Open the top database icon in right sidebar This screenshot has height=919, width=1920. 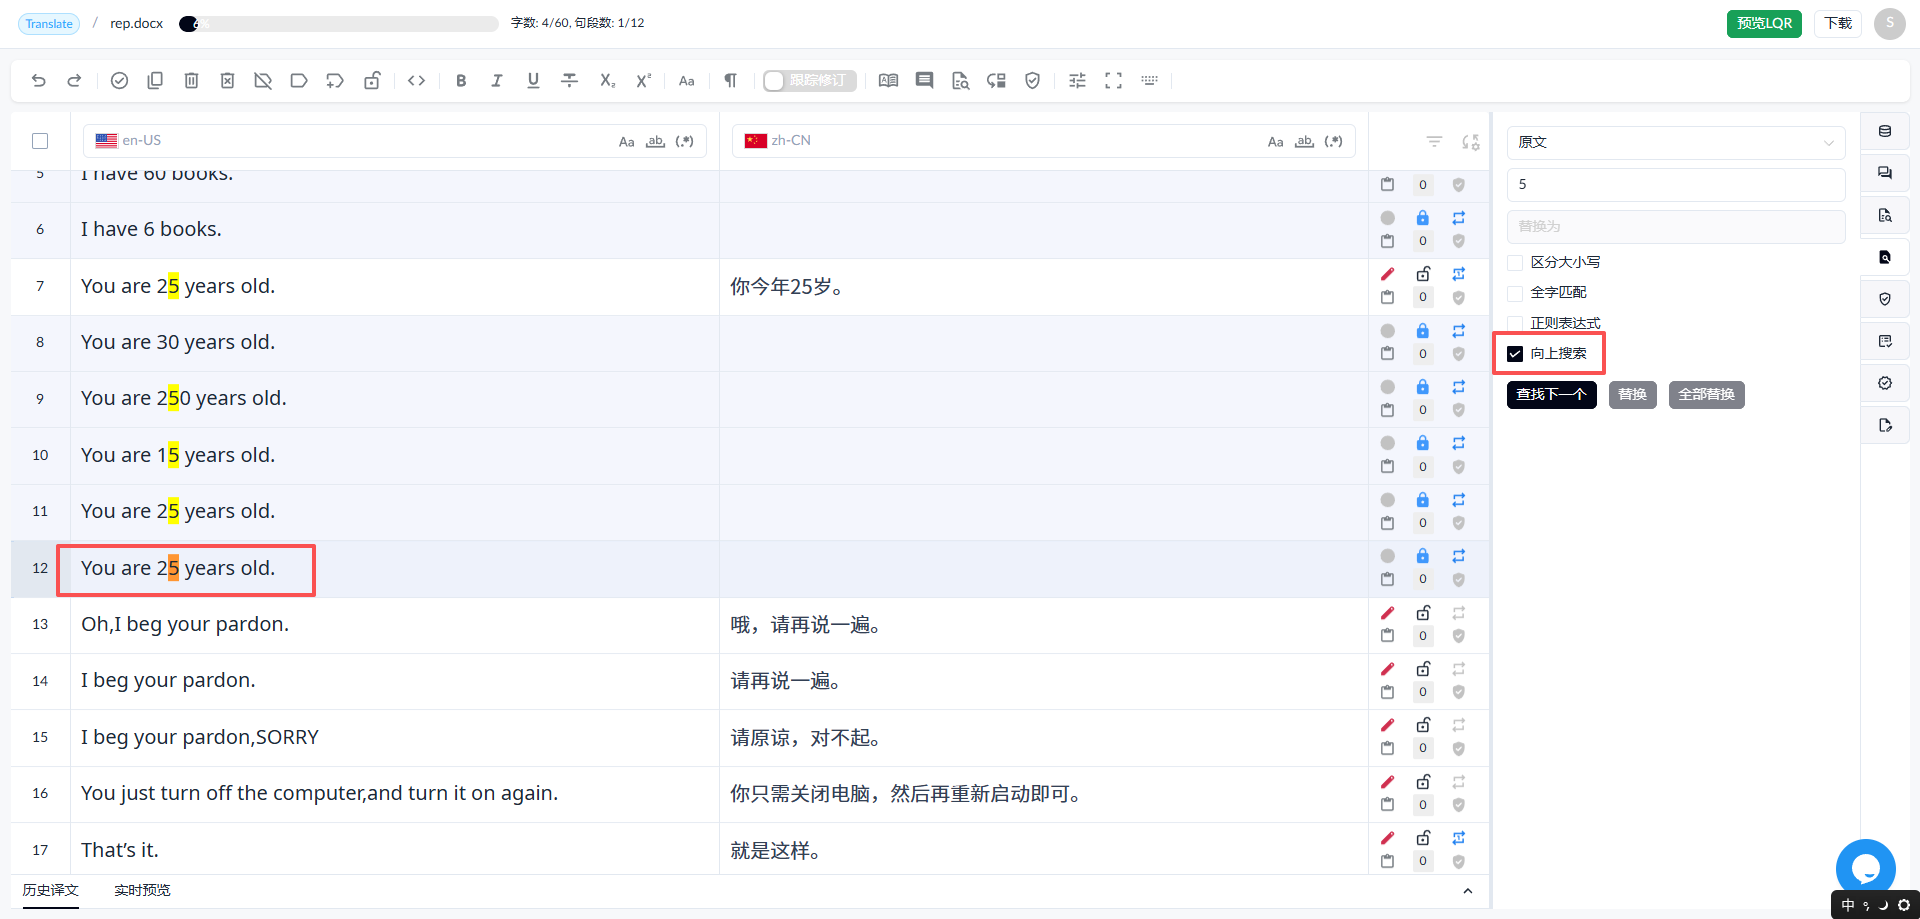[x=1885, y=131]
